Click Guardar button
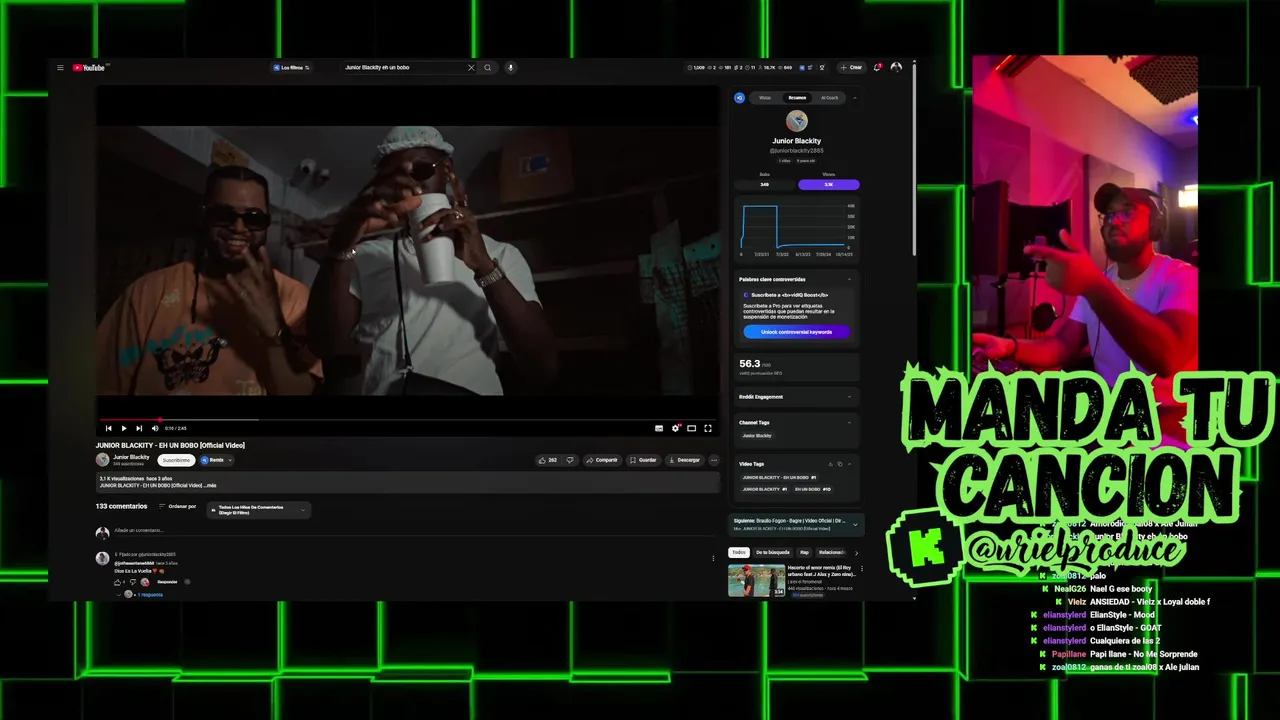The width and height of the screenshot is (1280, 720). coord(643,460)
